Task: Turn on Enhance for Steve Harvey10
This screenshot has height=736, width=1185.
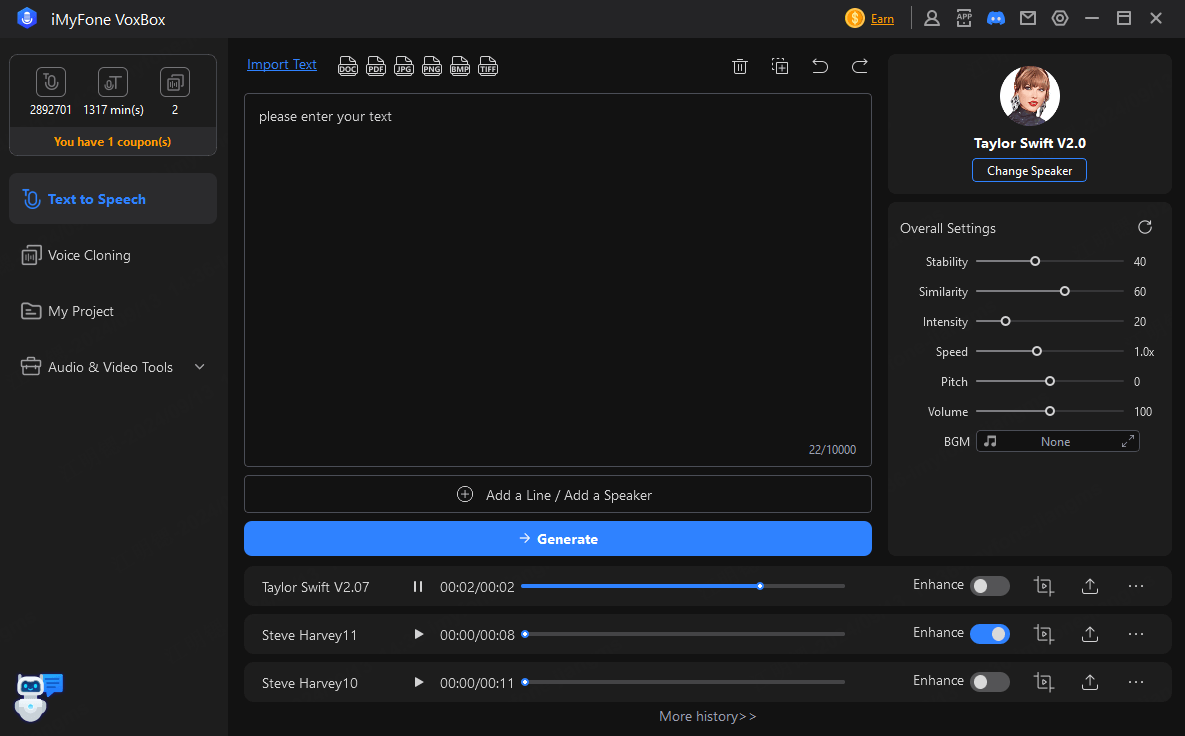Action: click(989, 682)
